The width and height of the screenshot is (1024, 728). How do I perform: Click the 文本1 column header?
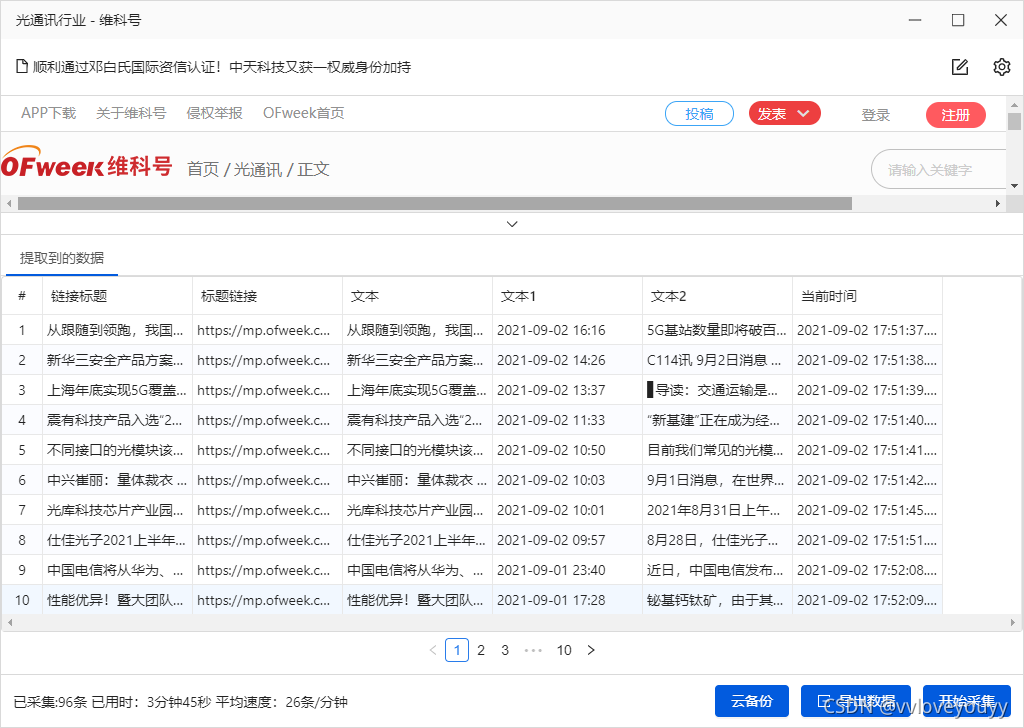[567, 296]
